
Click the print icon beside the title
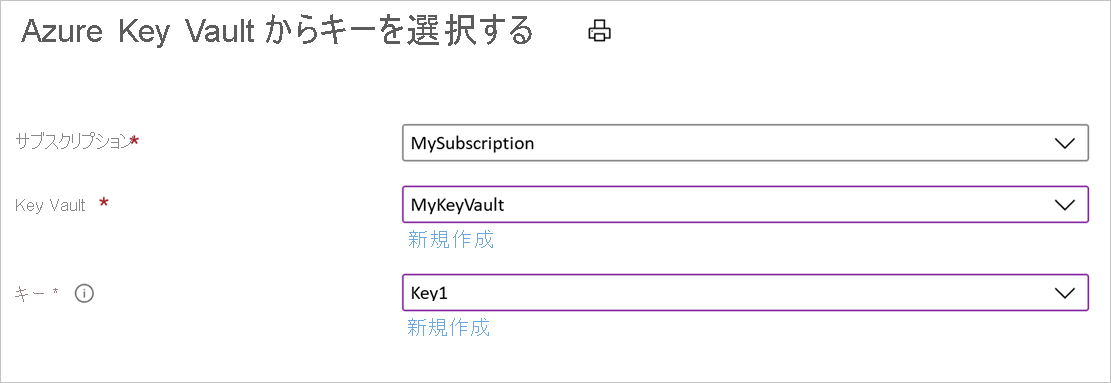[599, 32]
